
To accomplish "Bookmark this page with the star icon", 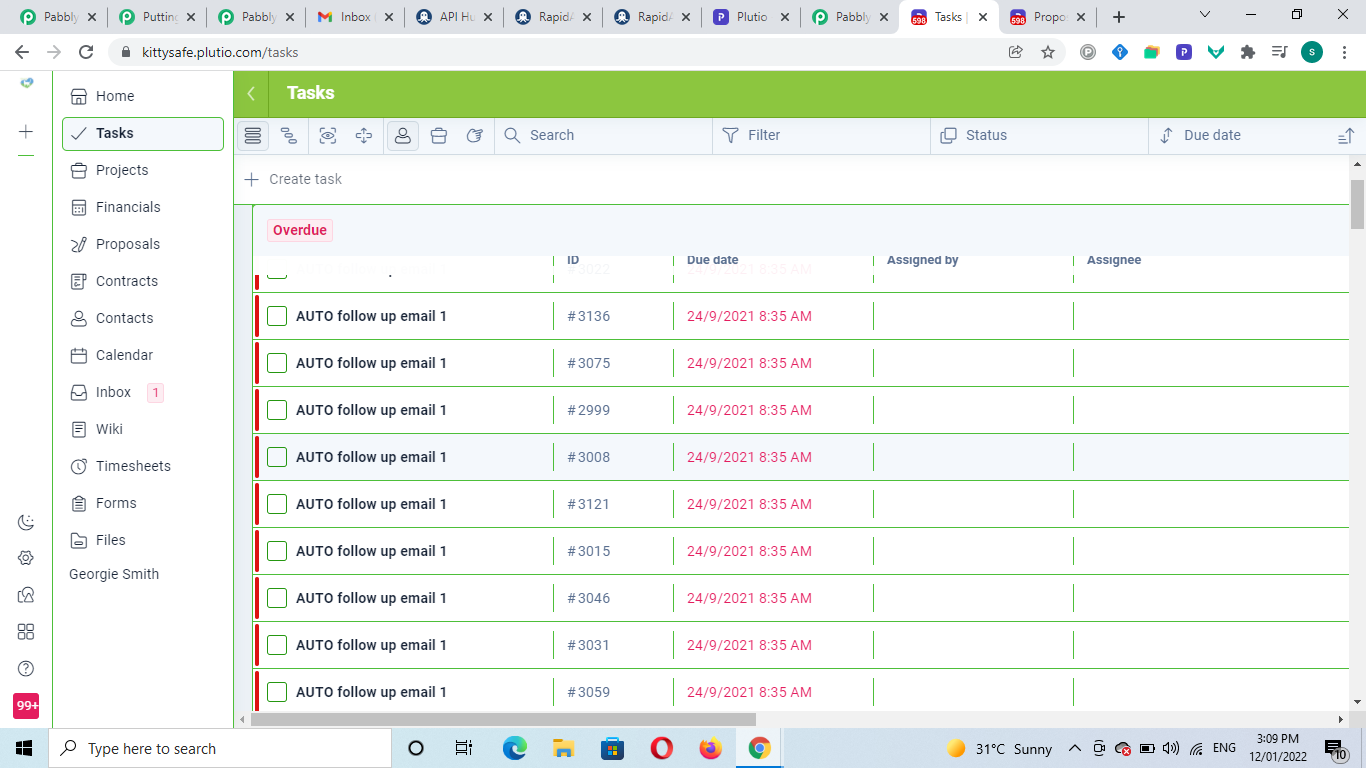I will click(x=1048, y=52).
